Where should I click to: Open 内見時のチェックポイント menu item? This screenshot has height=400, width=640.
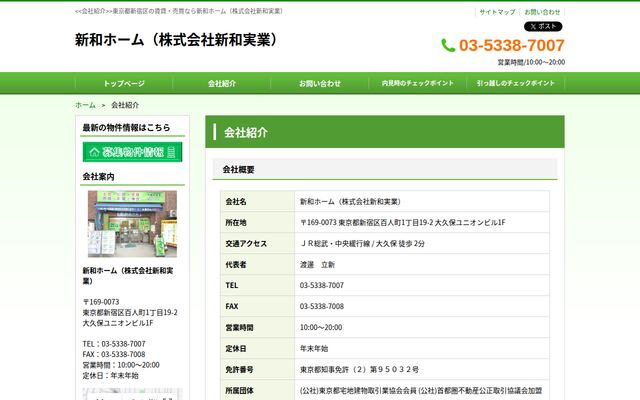point(418,83)
